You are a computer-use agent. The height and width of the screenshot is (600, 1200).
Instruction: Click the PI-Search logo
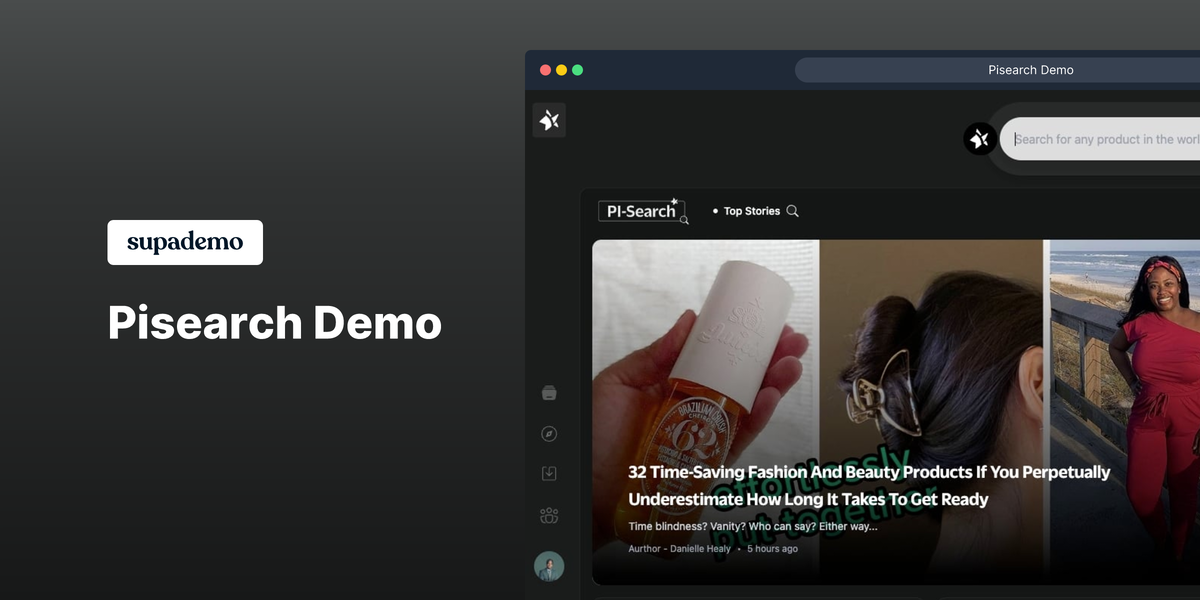(x=642, y=211)
